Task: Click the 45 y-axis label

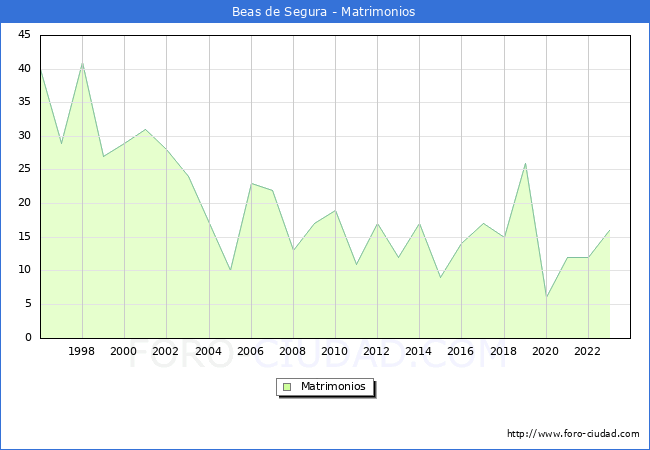Action: click(24, 34)
